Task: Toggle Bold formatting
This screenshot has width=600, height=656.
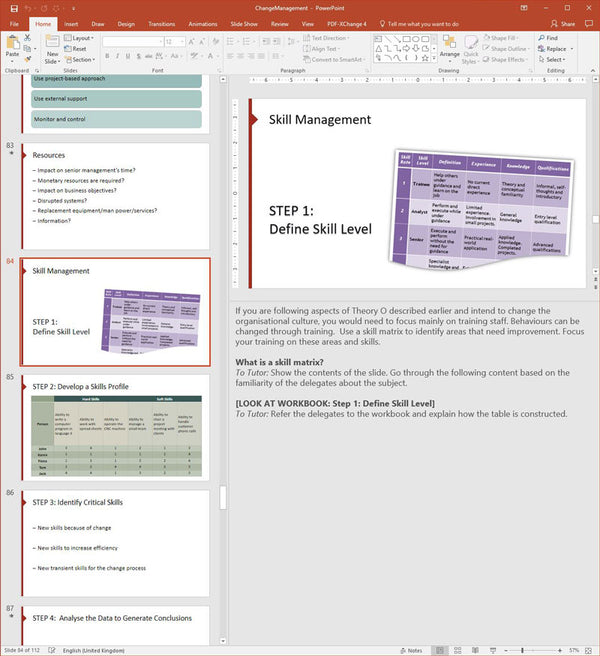Action: pyautogui.click(x=108, y=56)
